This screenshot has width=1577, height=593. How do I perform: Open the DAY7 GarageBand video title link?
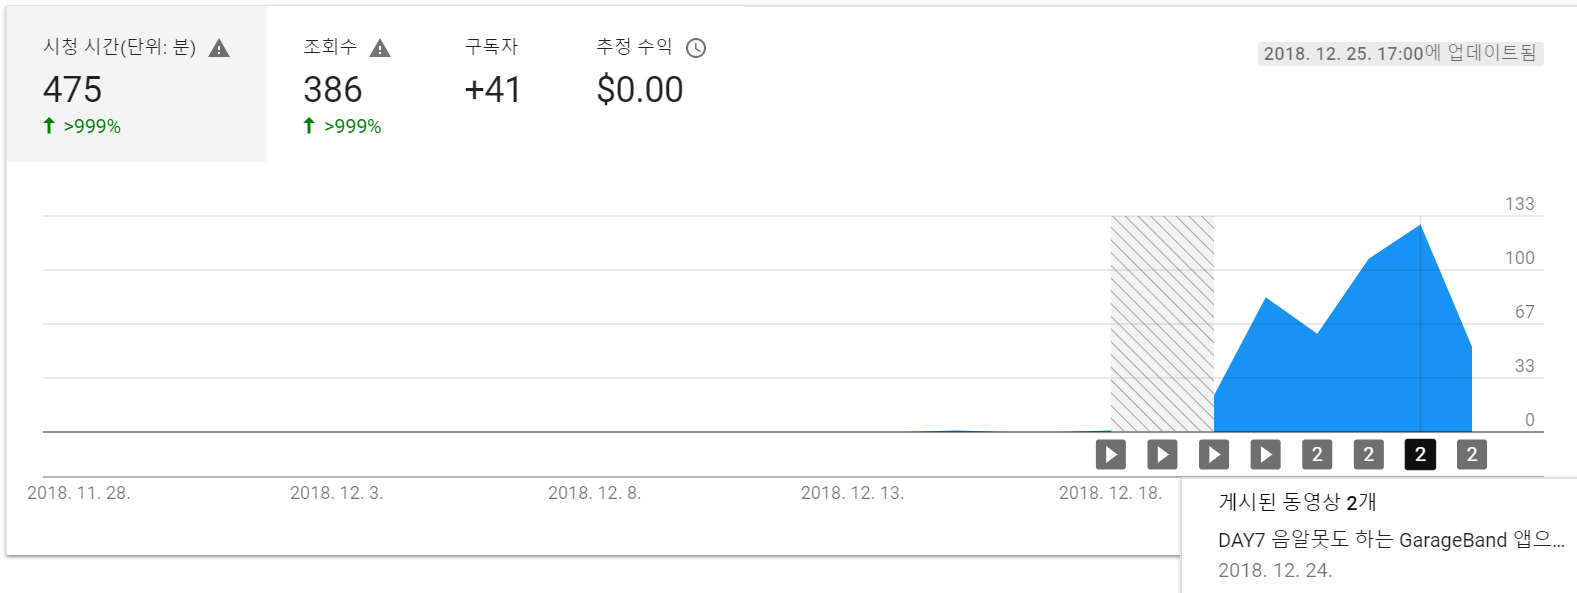1390,540
